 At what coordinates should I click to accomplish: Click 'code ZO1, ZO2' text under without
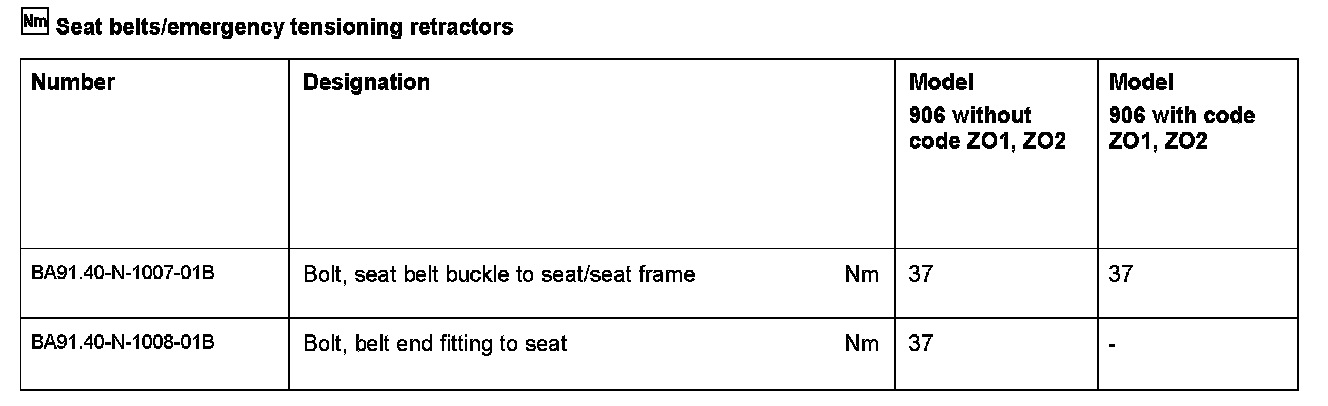pos(987,142)
